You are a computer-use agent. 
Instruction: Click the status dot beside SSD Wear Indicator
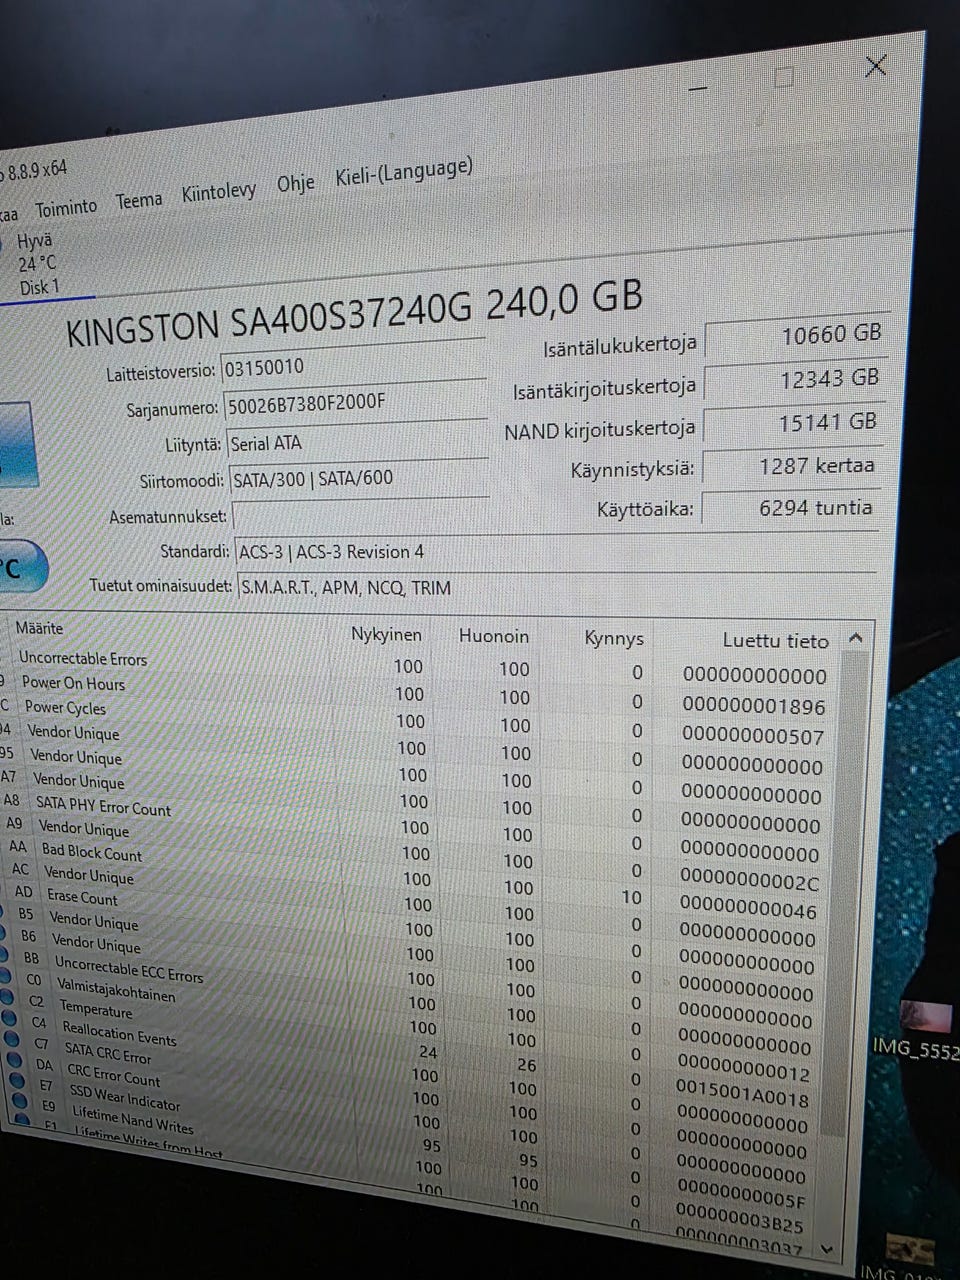coord(18,1079)
